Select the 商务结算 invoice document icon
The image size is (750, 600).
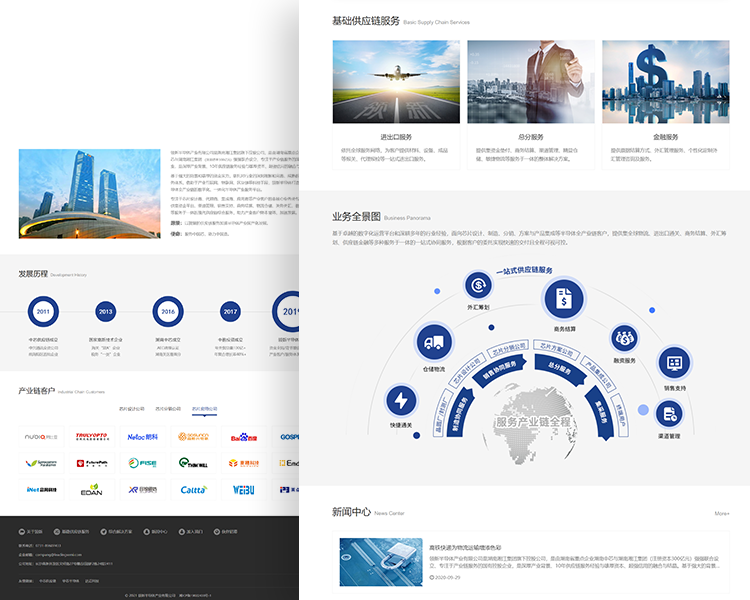pyautogui.click(x=564, y=299)
